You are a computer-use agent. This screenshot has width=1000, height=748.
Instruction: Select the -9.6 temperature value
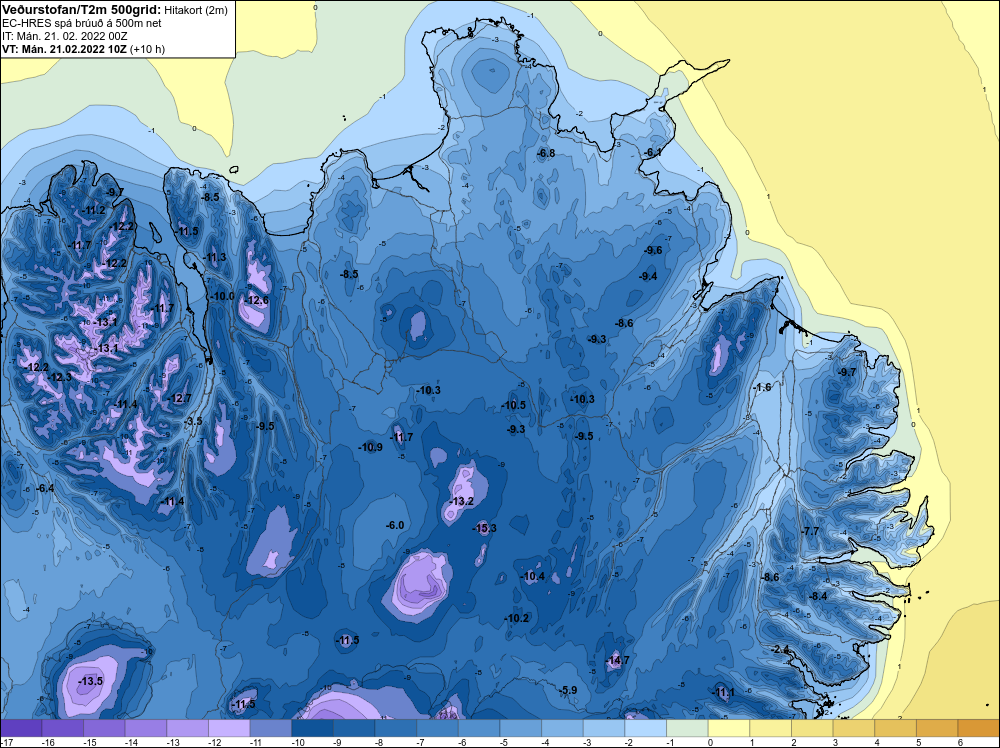[x=654, y=250]
